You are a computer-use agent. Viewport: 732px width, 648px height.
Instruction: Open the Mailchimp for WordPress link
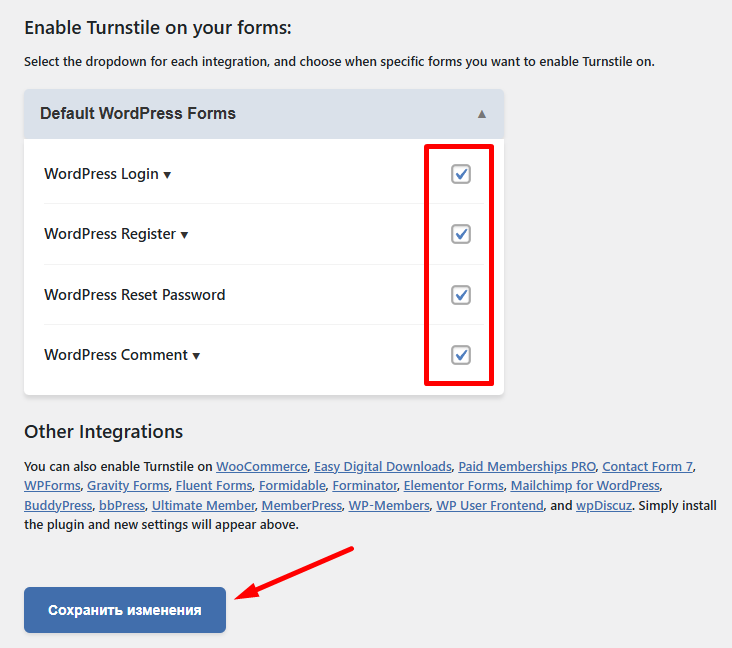pos(585,486)
